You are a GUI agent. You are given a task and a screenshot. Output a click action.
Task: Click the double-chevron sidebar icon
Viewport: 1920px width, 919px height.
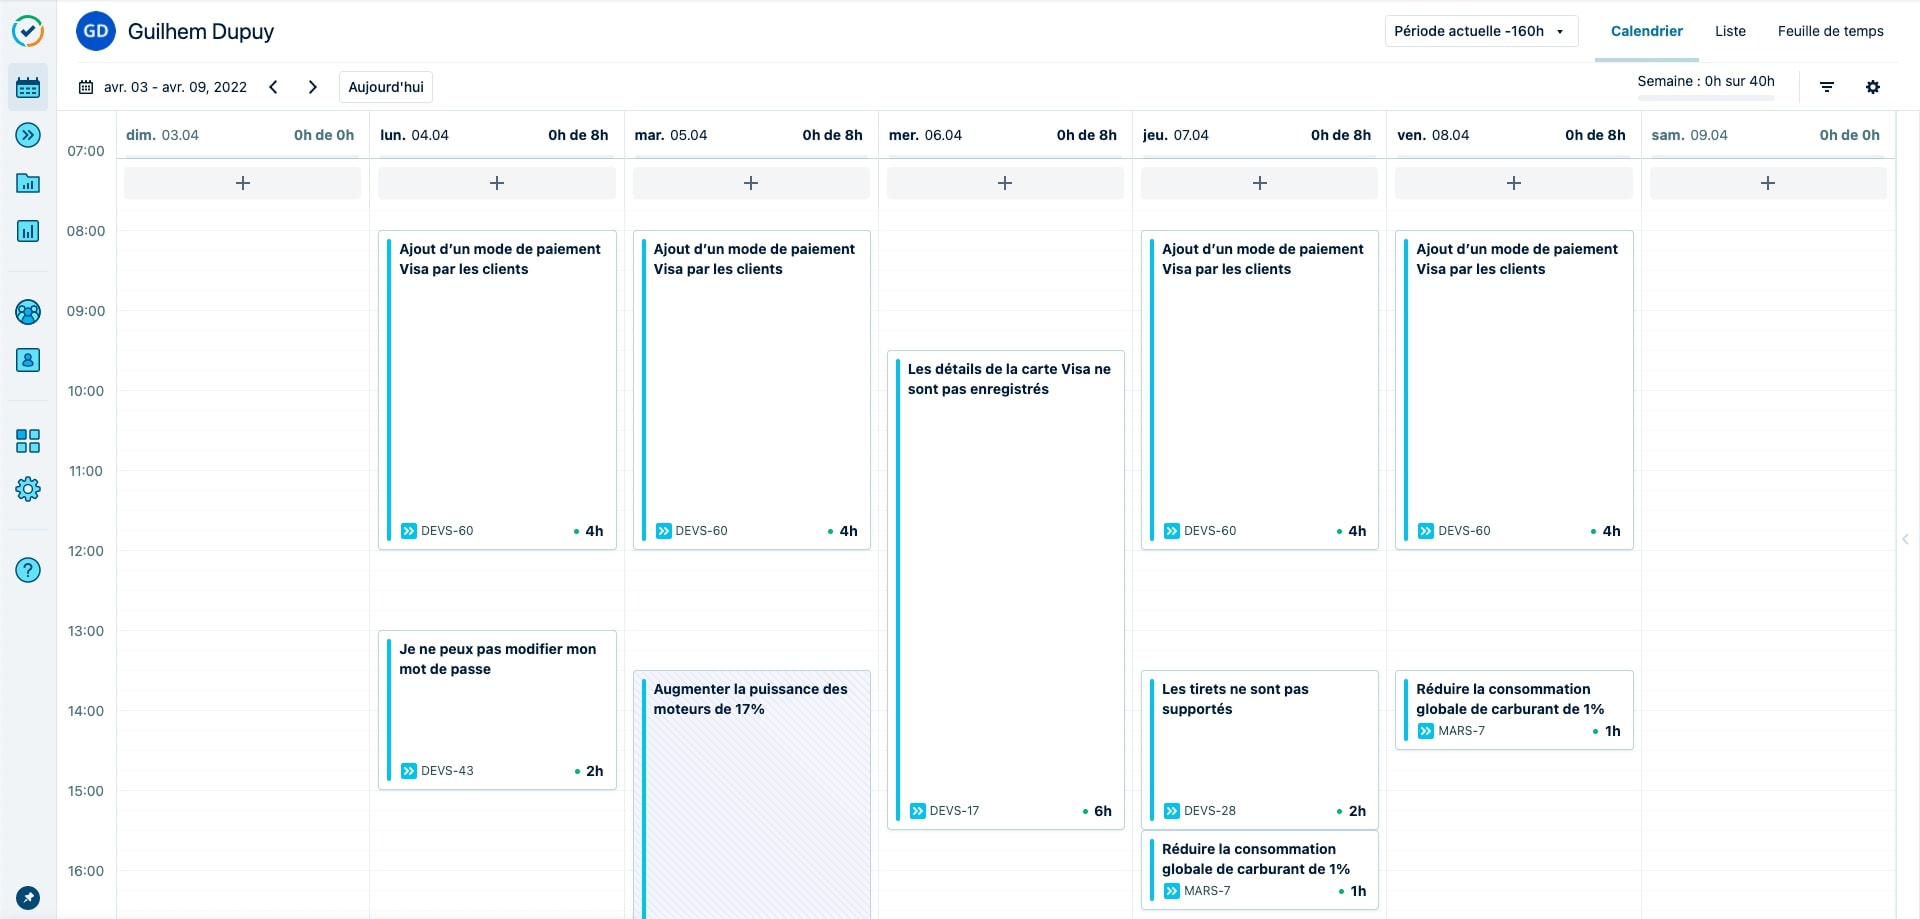(28, 135)
